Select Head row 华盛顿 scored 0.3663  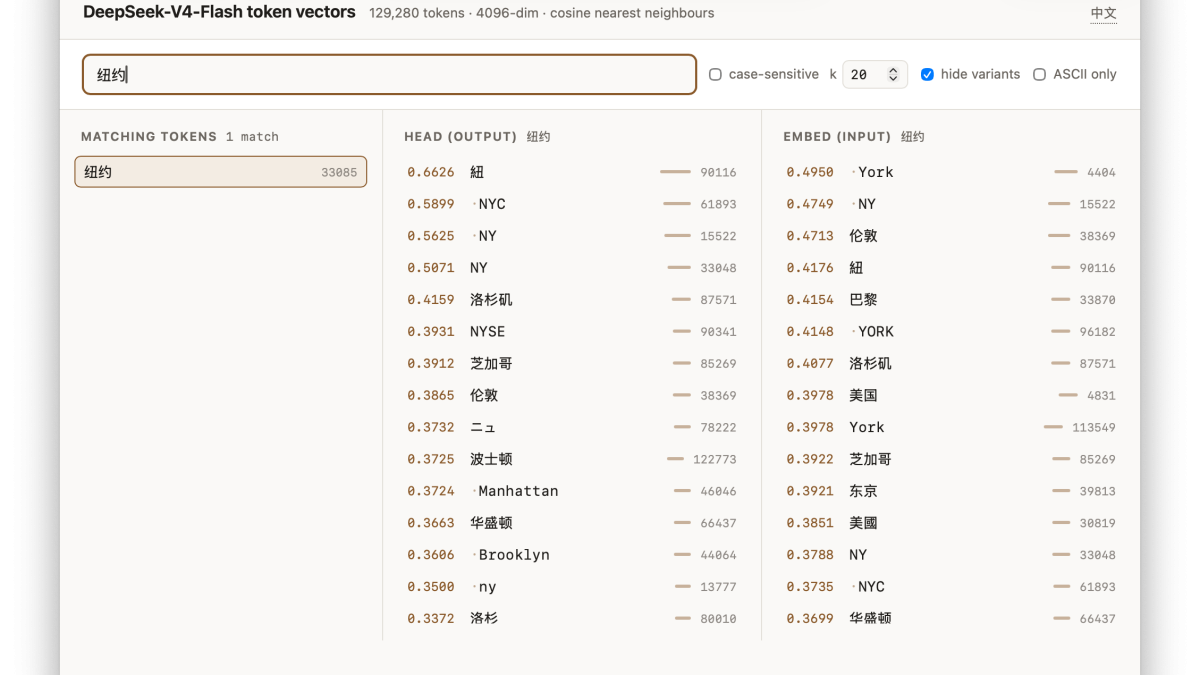click(572, 523)
